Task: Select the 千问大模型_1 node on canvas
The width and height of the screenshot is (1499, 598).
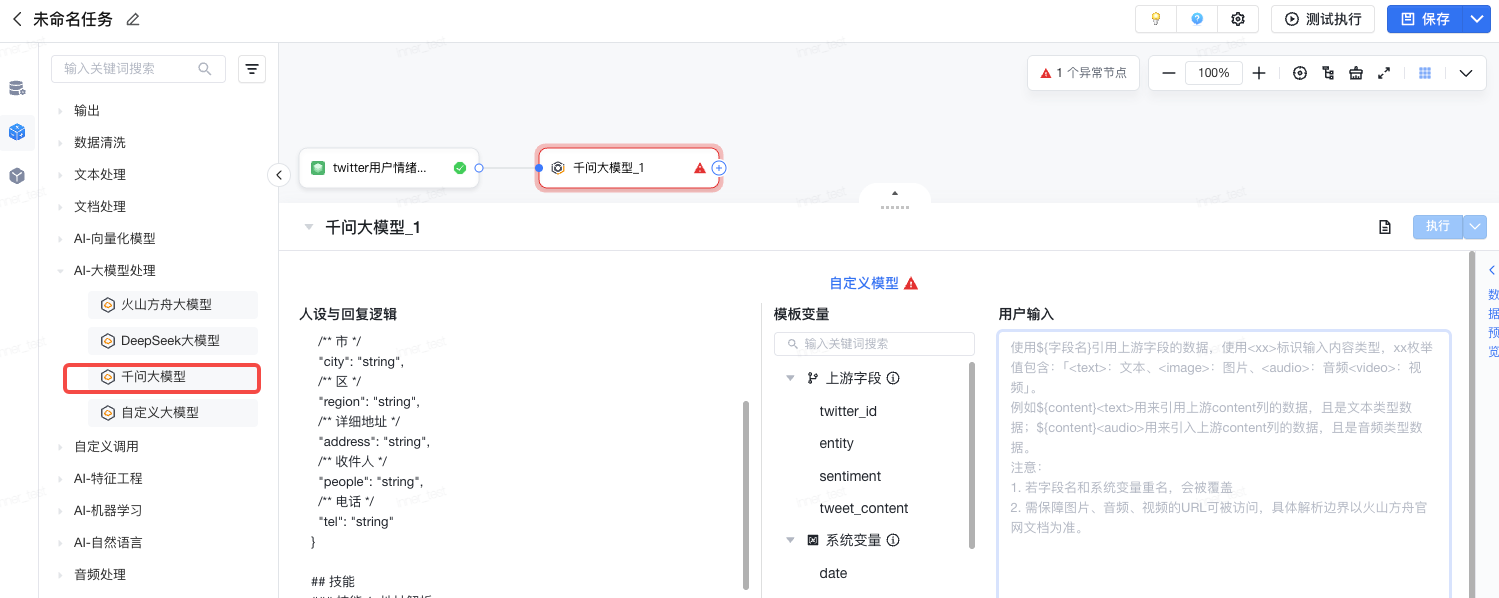Action: [628, 168]
